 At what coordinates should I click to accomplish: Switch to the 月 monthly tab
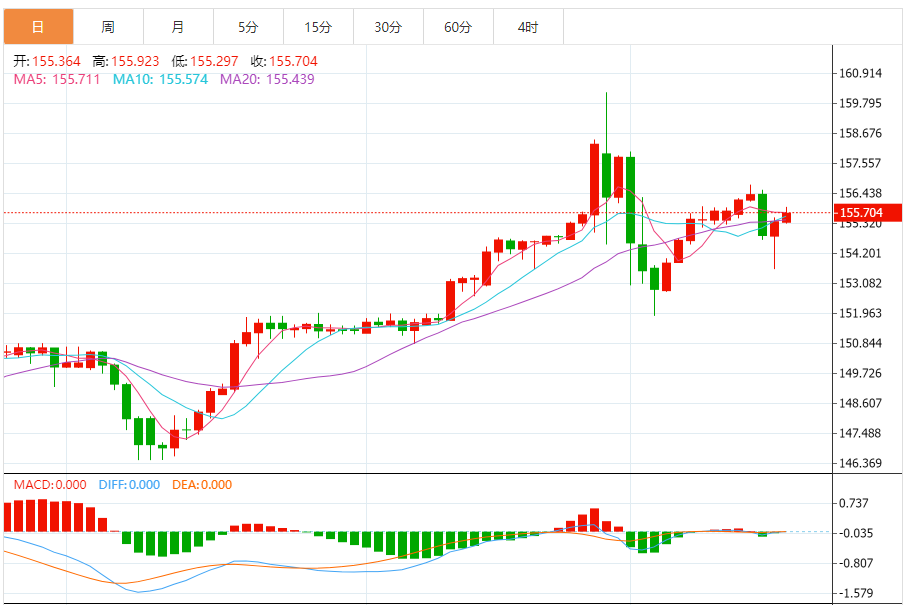179,27
